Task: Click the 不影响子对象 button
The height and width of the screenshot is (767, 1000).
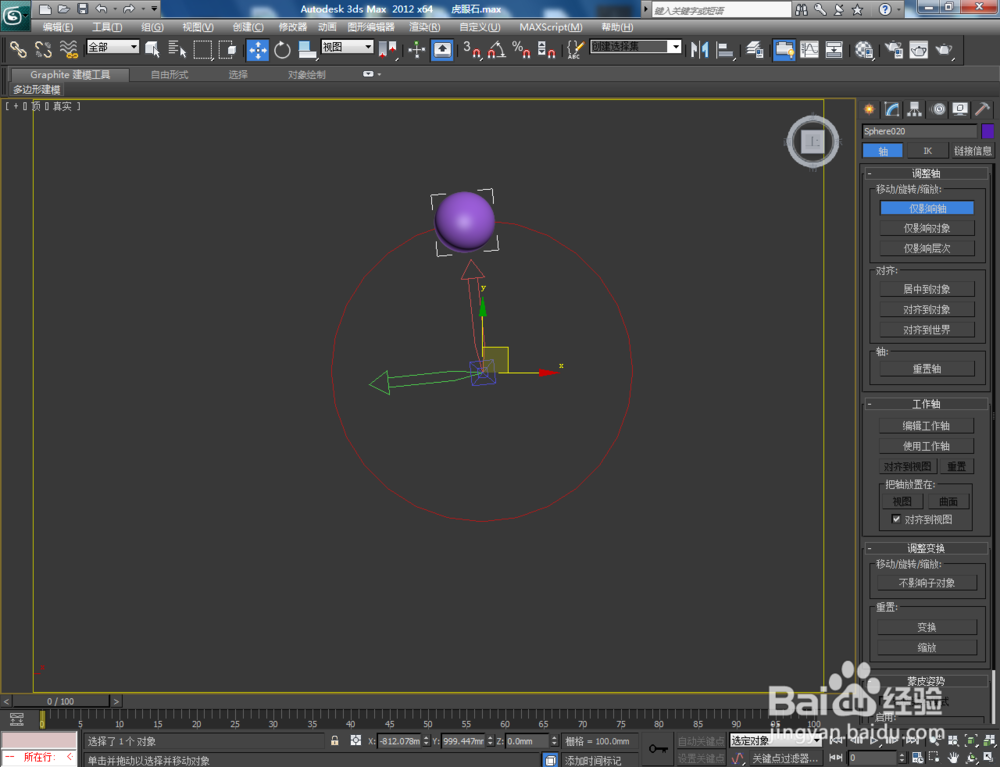Action: 927,583
